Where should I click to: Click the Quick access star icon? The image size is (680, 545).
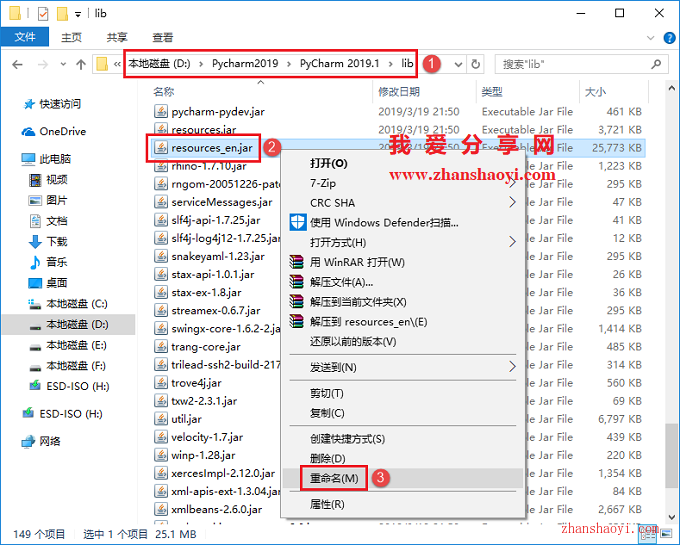tap(29, 104)
